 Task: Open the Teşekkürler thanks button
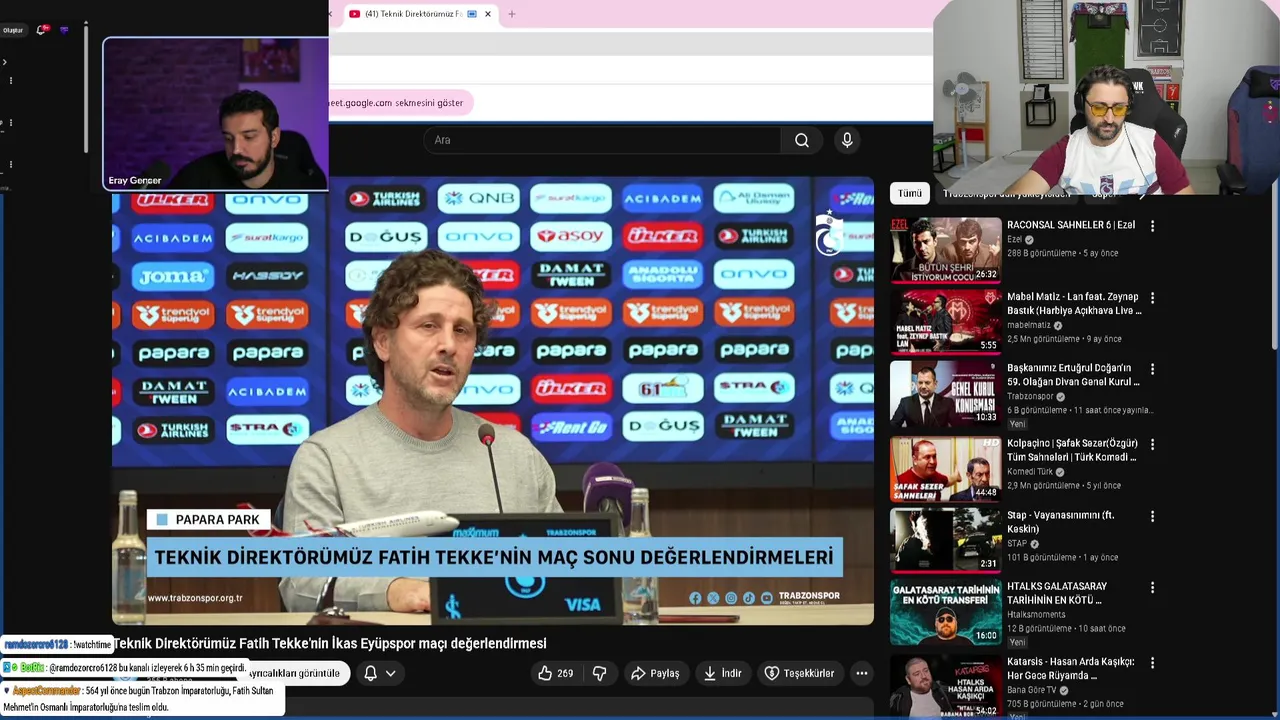pyautogui.click(x=799, y=673)
